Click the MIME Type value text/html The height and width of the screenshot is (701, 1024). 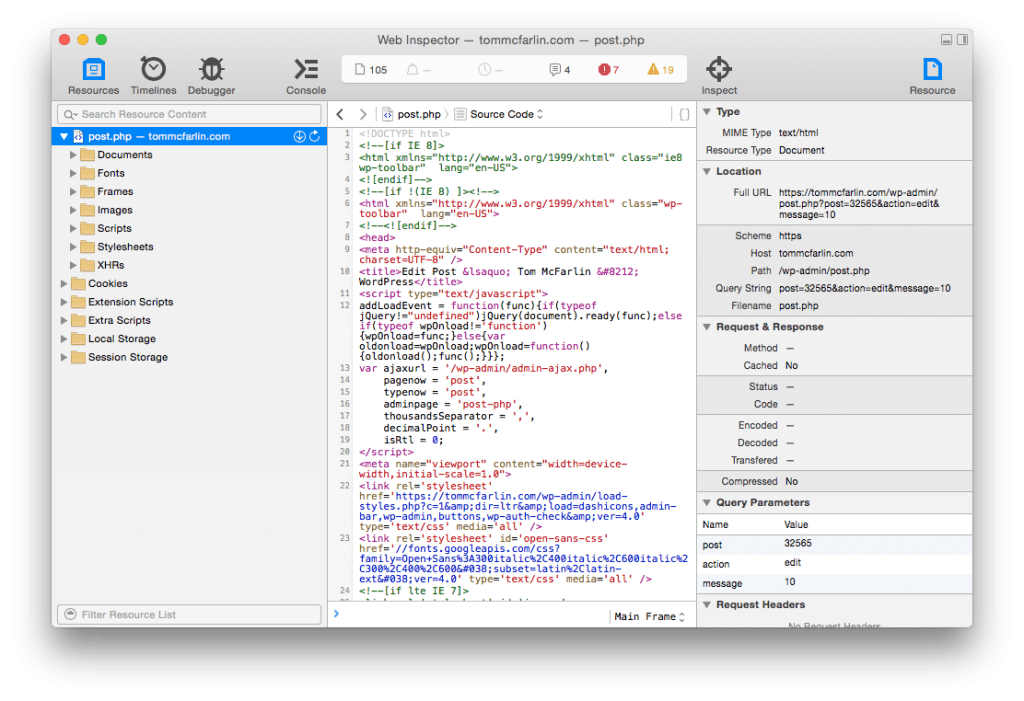pyautogui.click(x=798, y=133)
